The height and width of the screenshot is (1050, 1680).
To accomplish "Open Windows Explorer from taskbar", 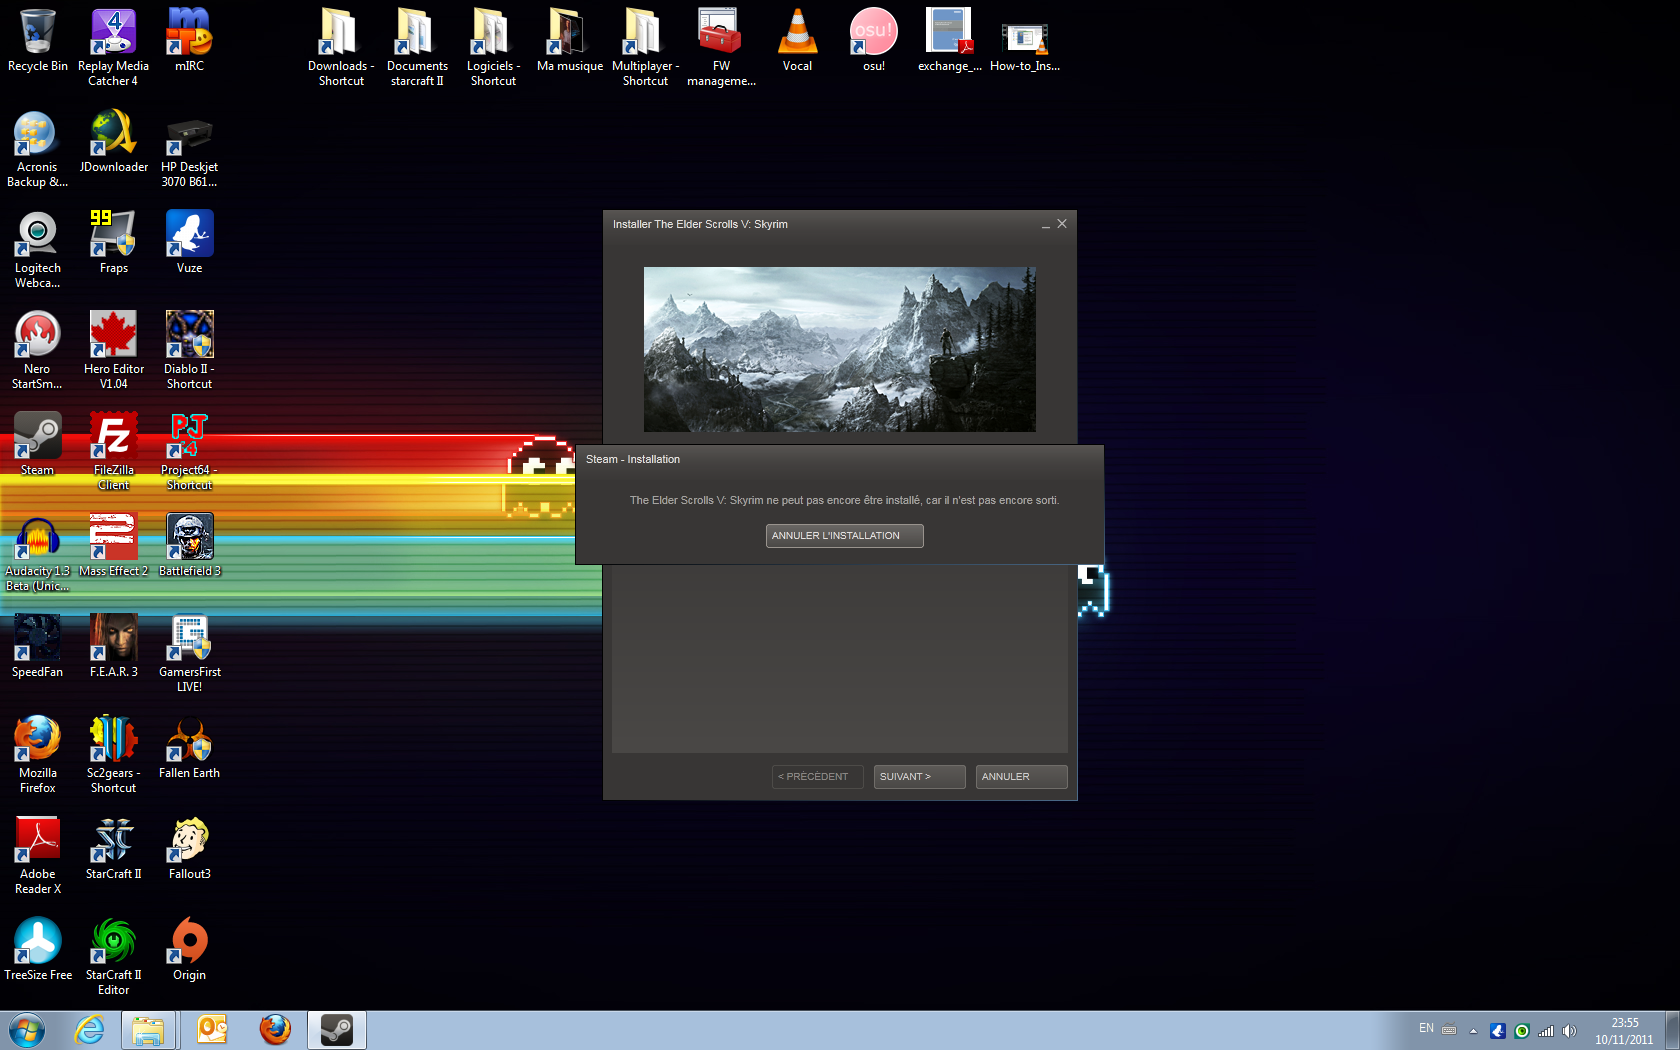I will [x=149, y=1030].
